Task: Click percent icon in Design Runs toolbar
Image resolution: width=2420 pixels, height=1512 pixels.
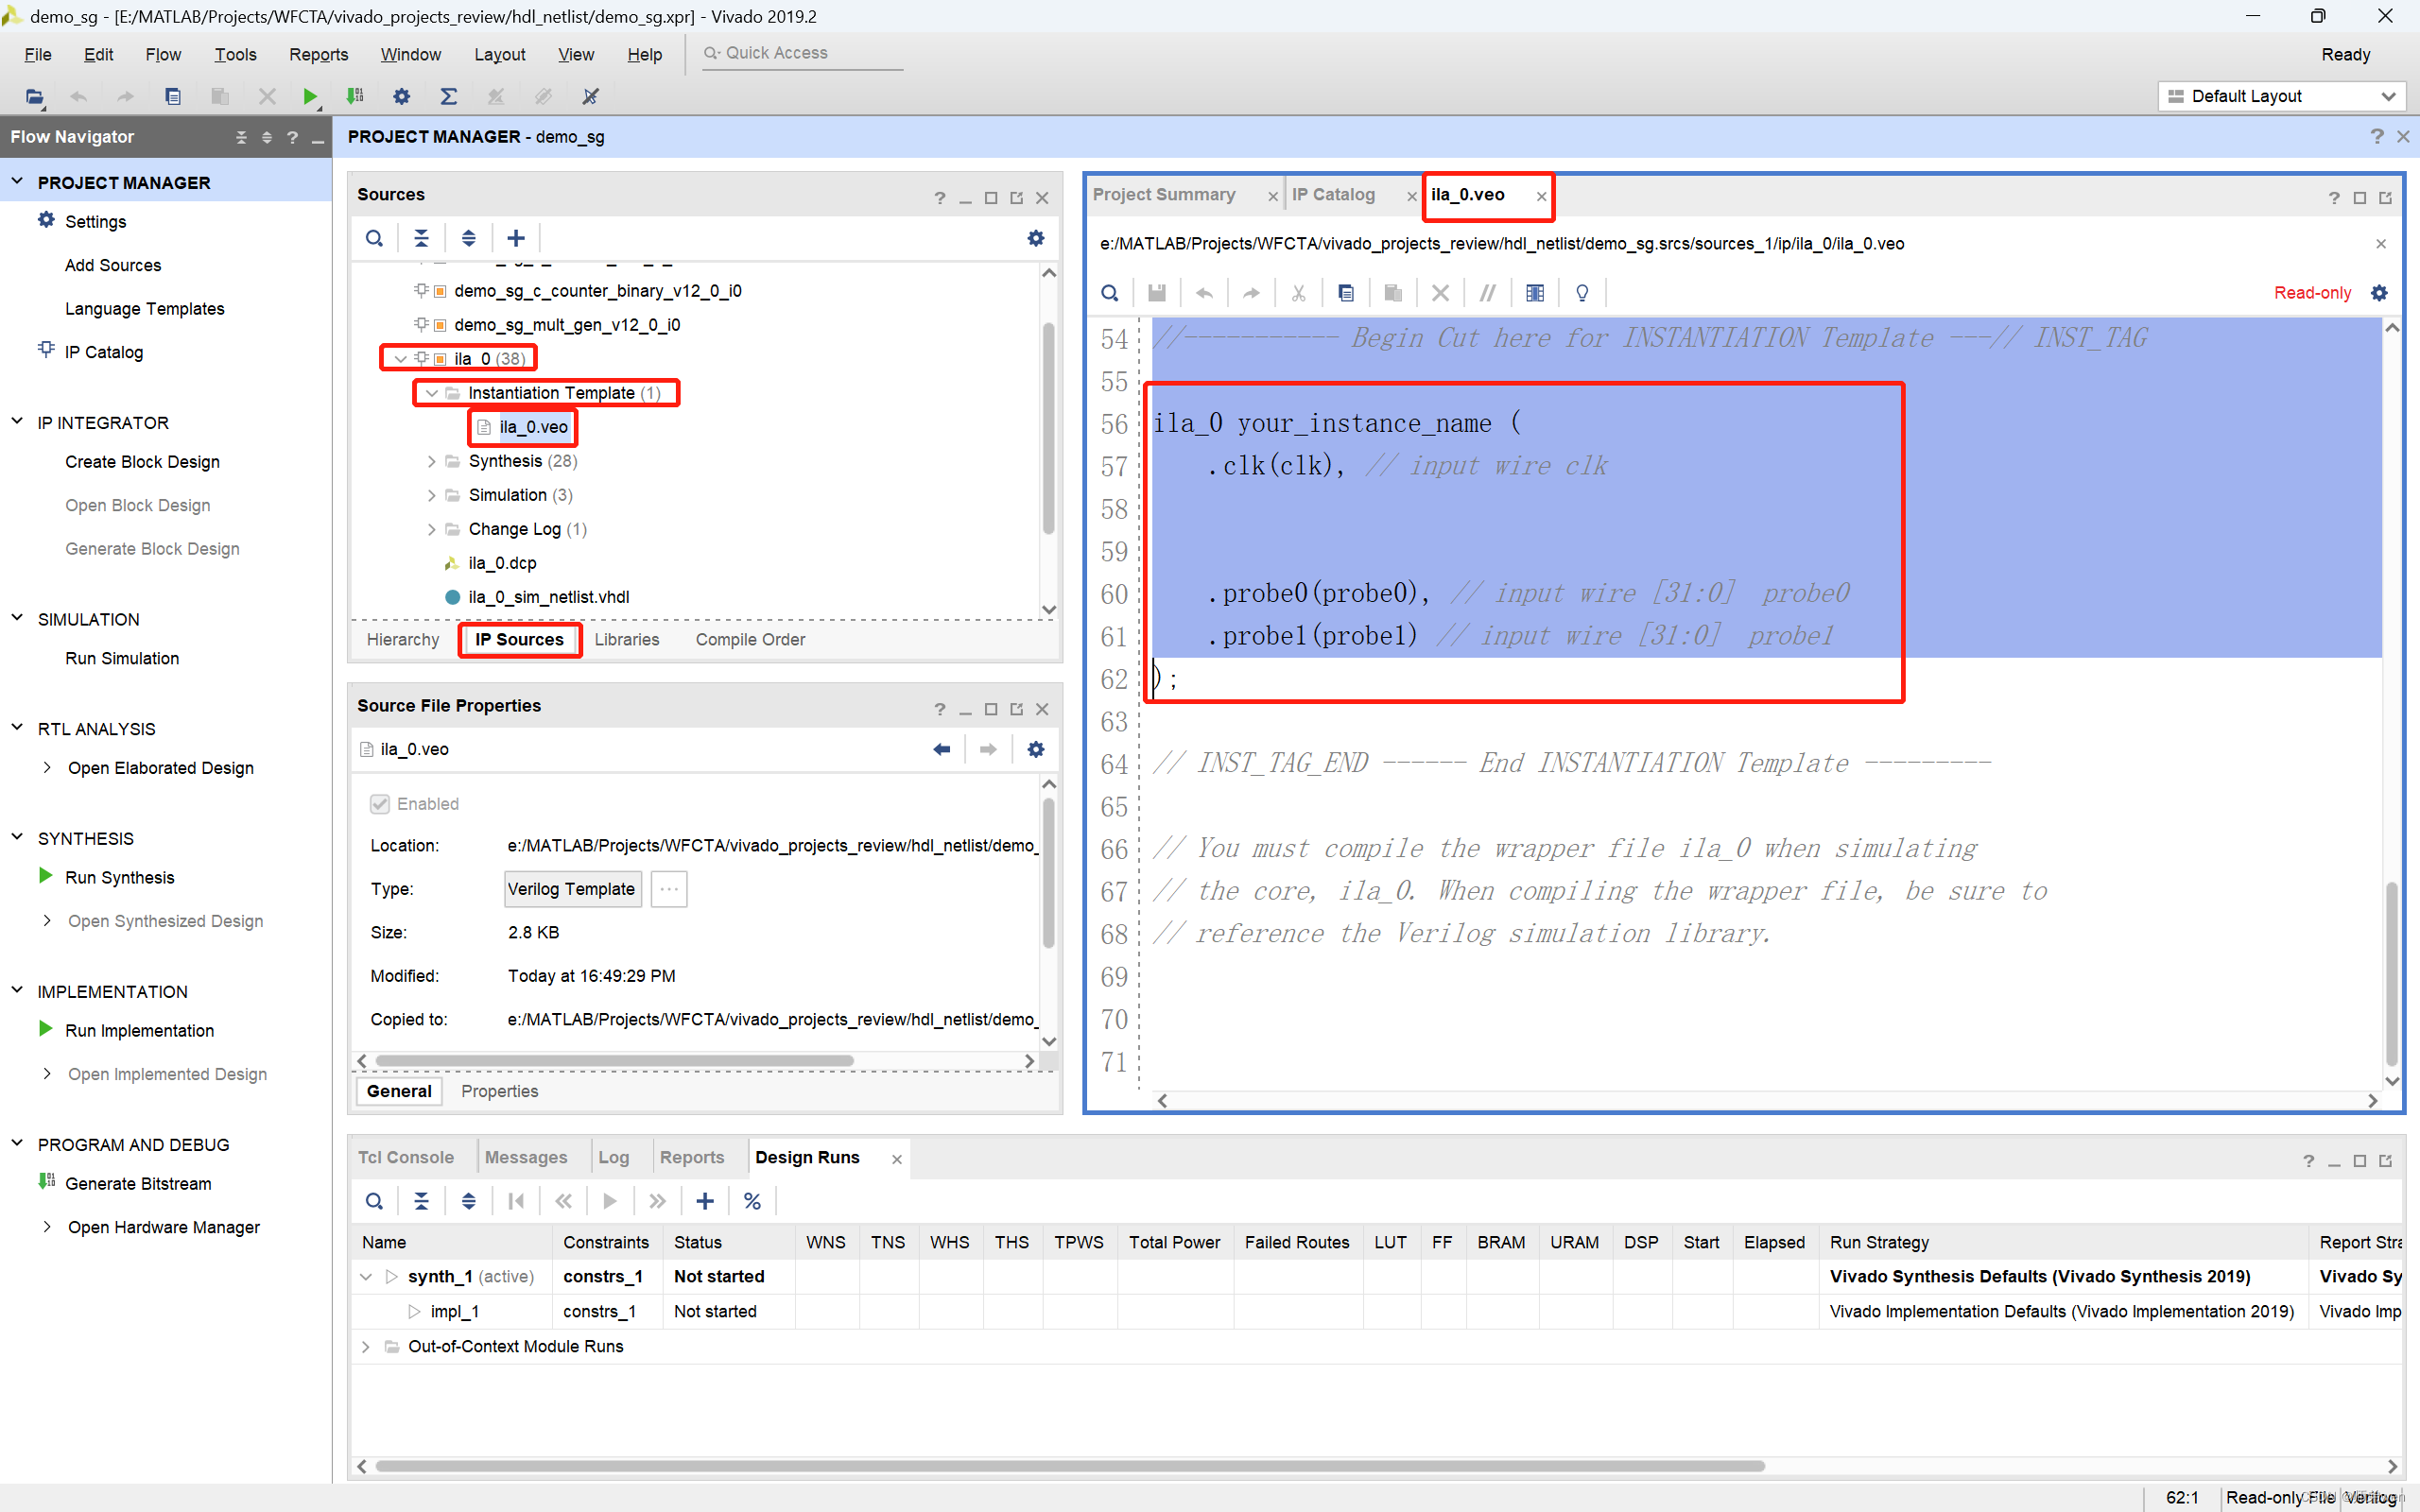Action: pyautogui.click(x=752, y=1201)
